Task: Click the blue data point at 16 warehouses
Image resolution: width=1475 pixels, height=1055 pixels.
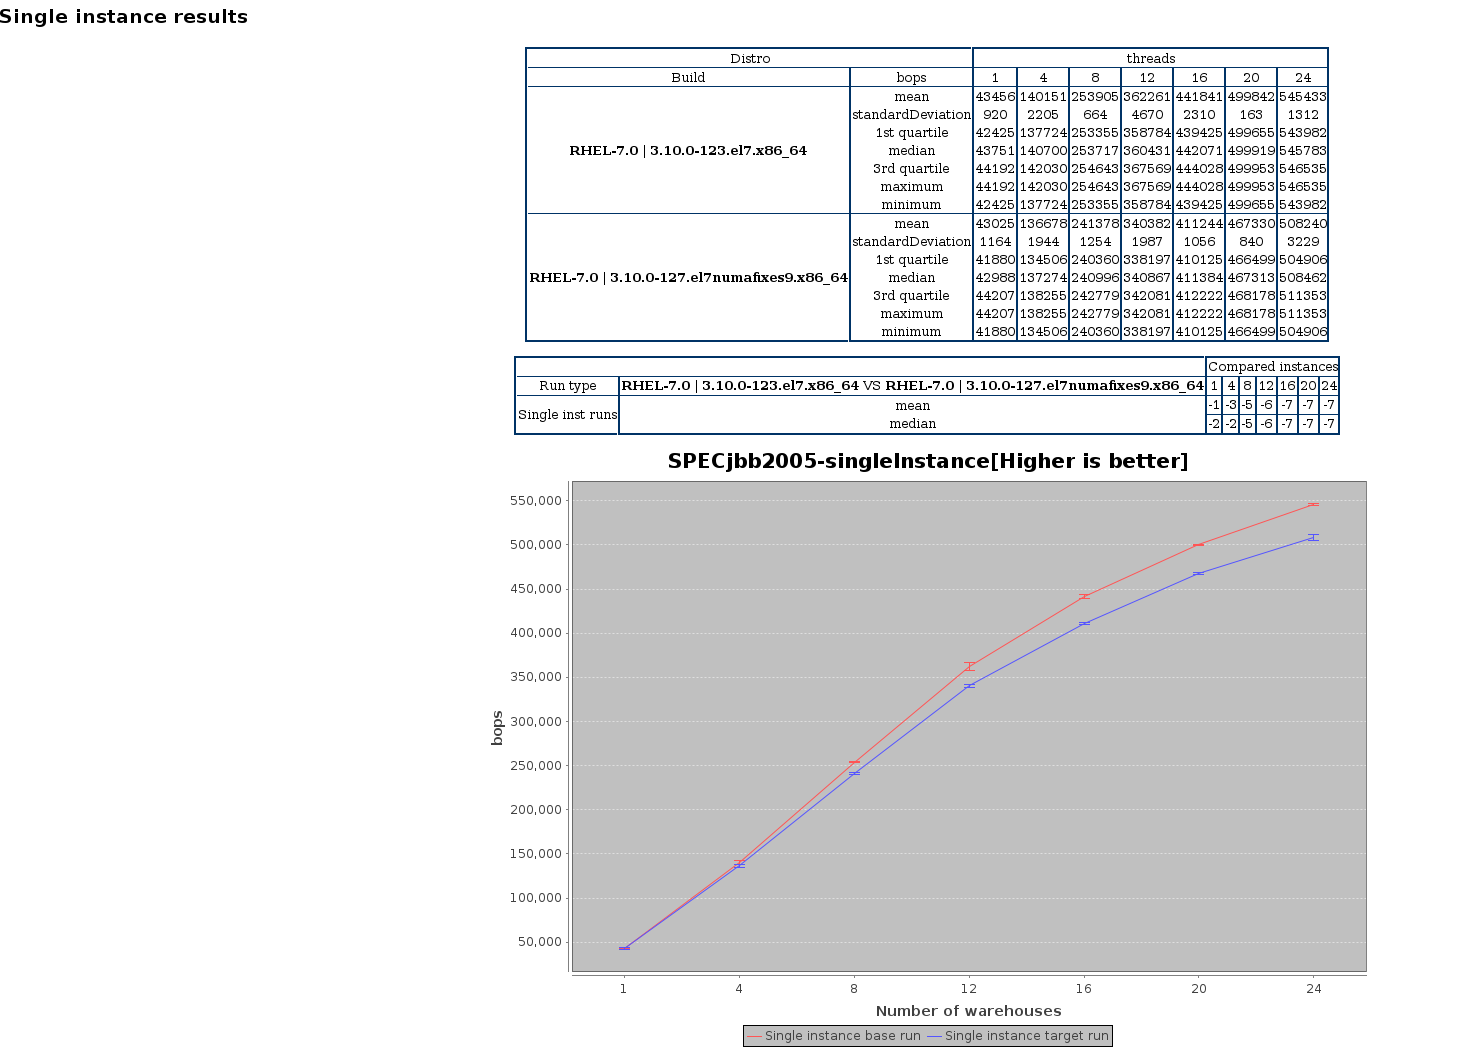Action: click(x=1084, y=623)
